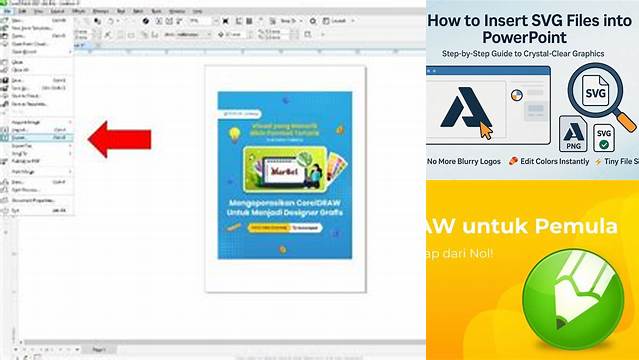
Task: Click the Launch application icon
Action: tap(327, 21)
